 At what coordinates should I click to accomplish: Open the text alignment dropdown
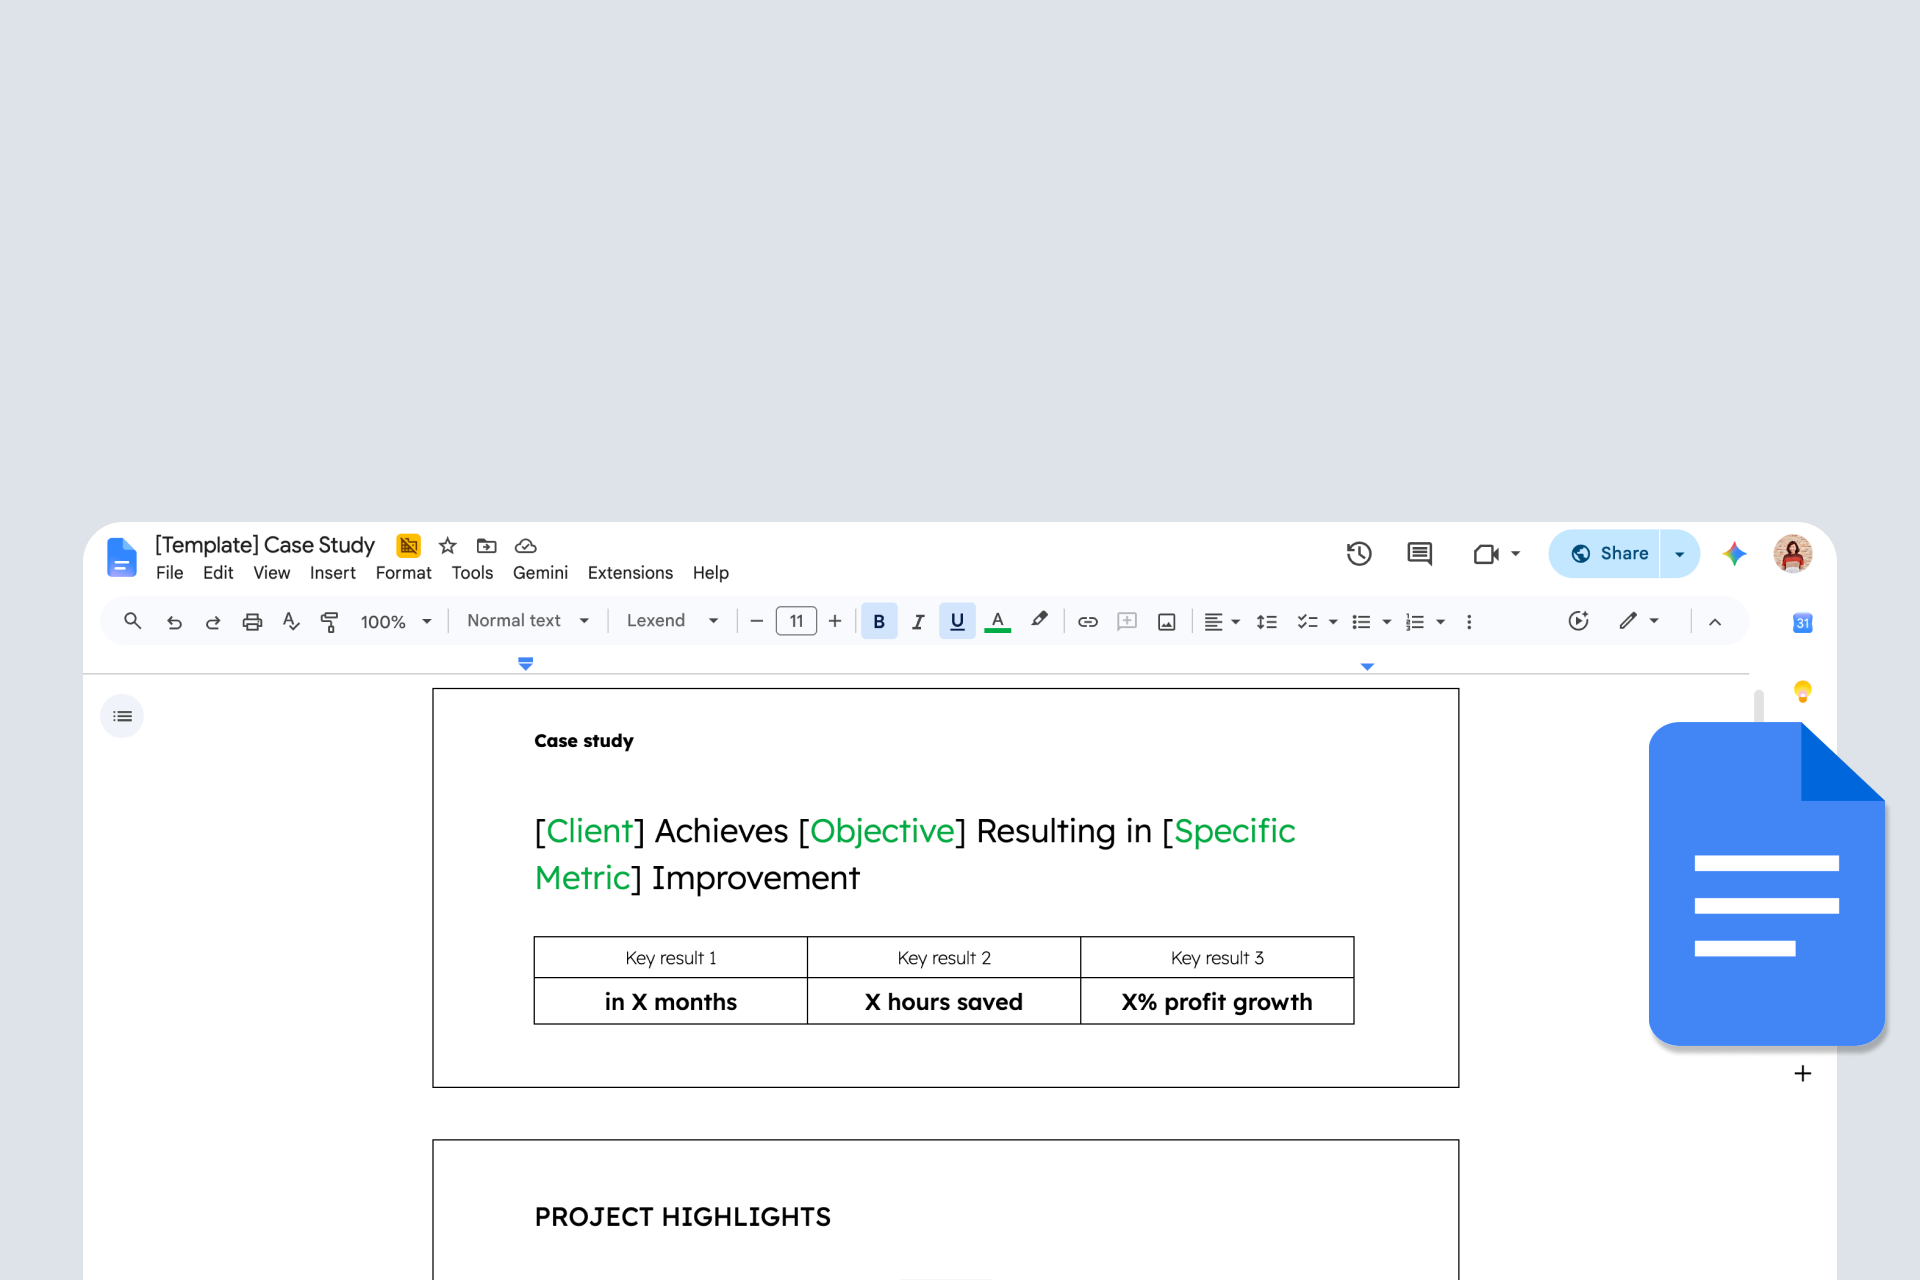click(1222, 622)
